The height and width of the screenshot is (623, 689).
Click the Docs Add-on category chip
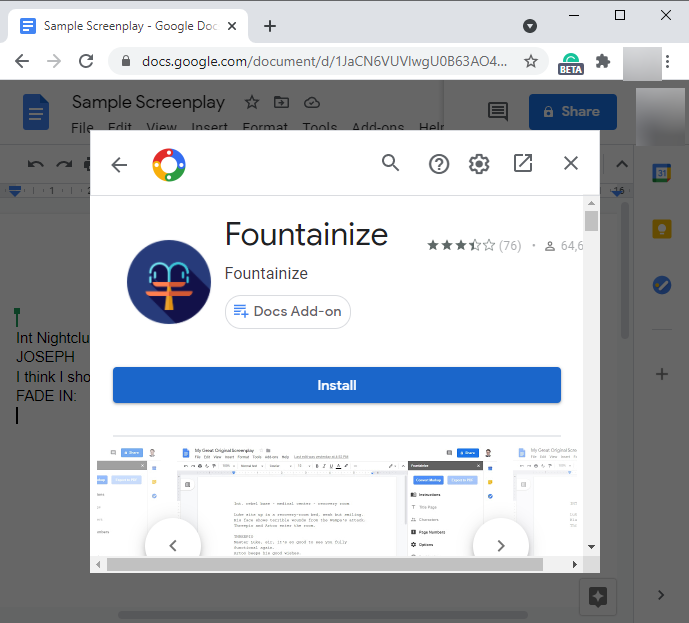(288, 312)
